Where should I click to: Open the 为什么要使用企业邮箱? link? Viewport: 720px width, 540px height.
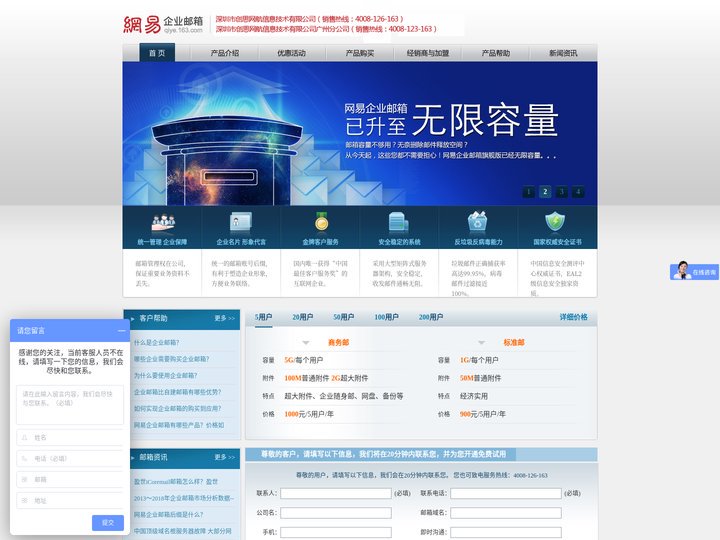(166, 376)
